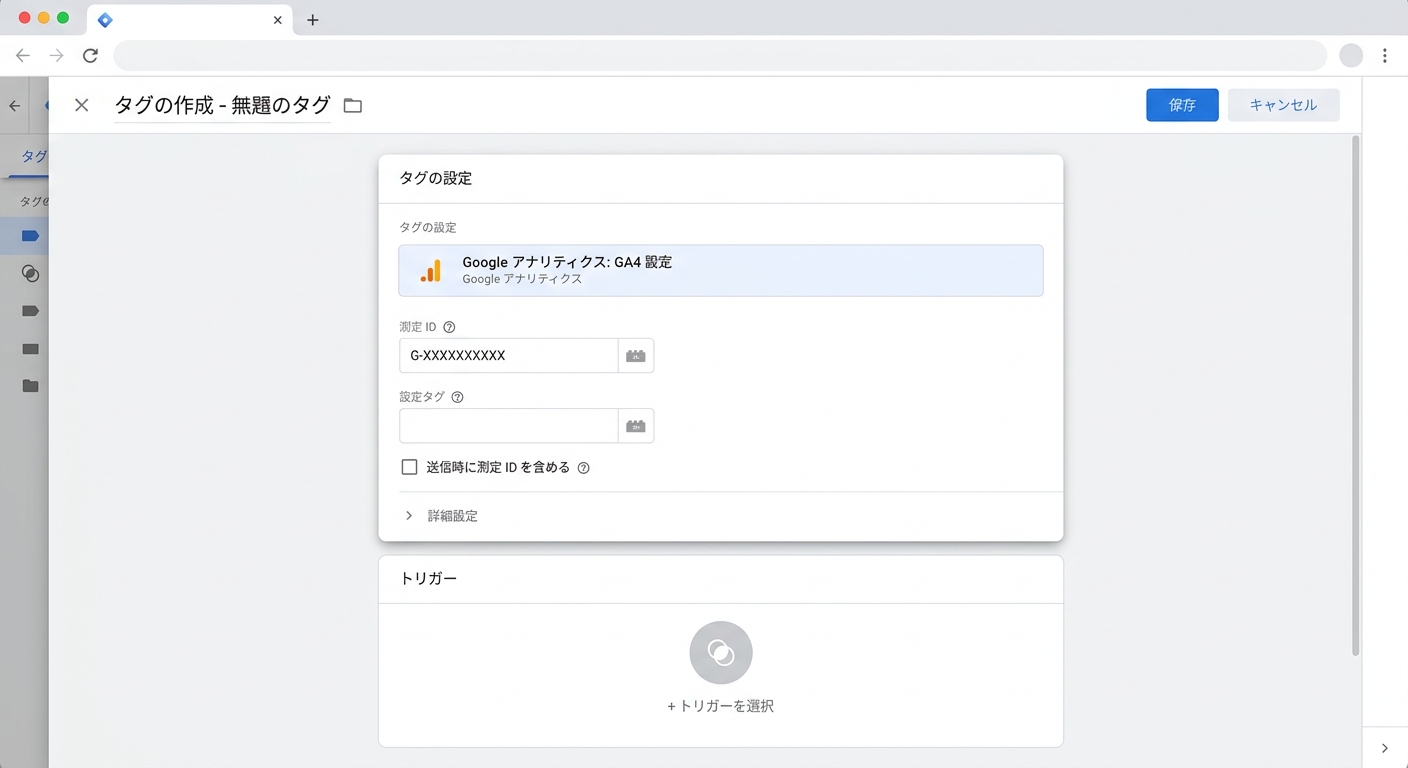Select the templates icon in left sidebar
This screenshot has width=1408, height=768.
pos(31,349)
